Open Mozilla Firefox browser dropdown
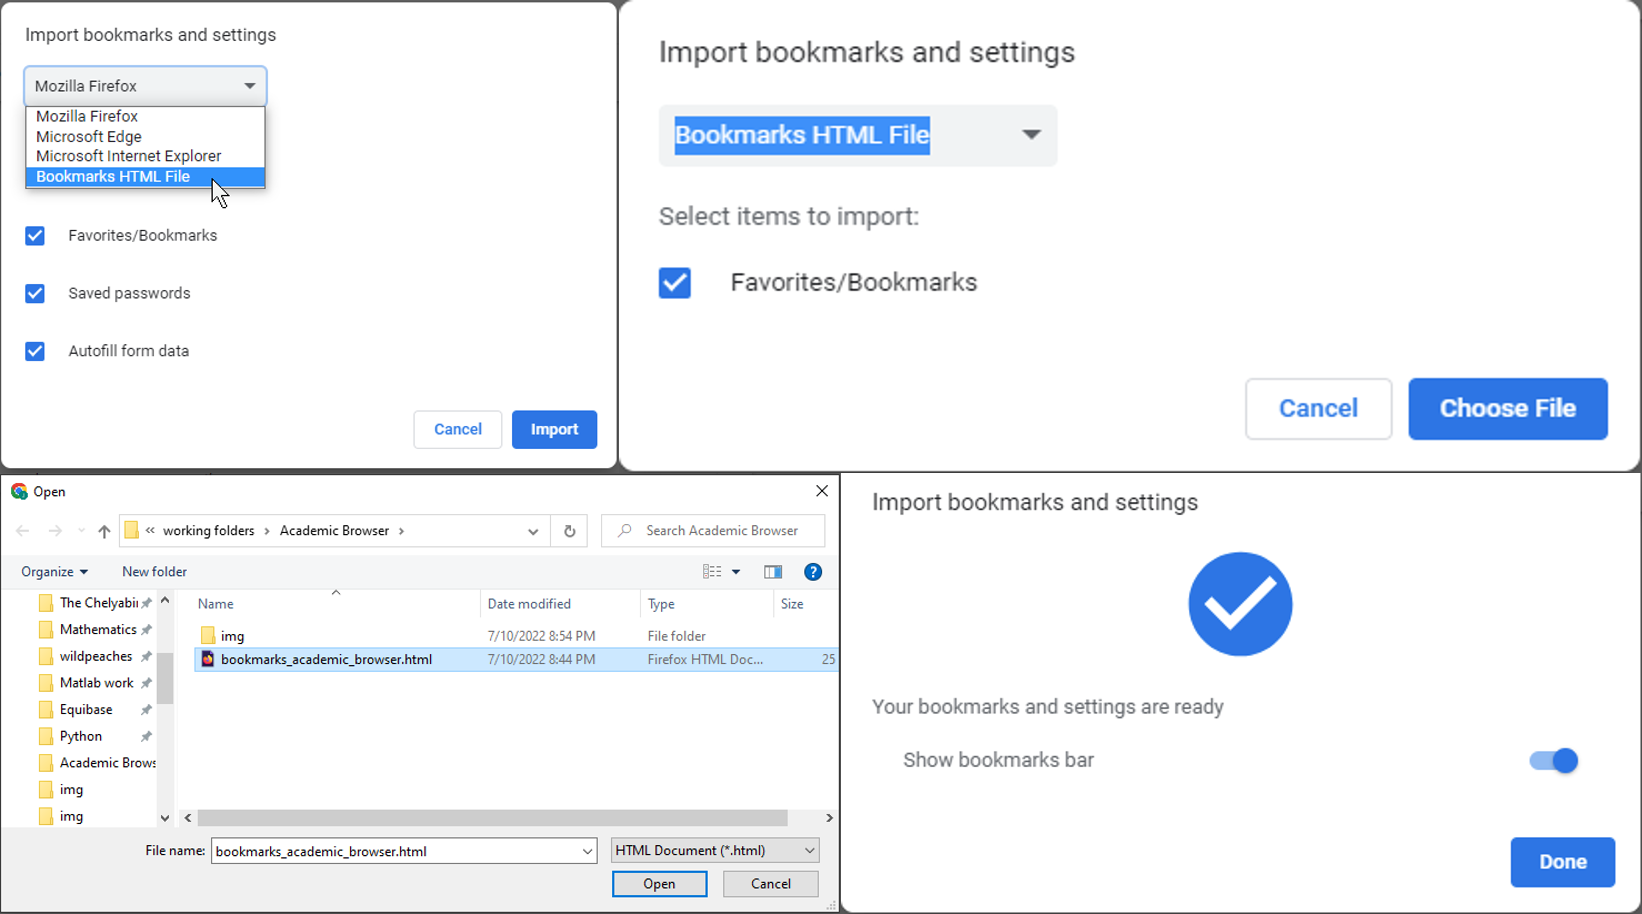Screen dimensions: 1642x914 coord(145,86)
